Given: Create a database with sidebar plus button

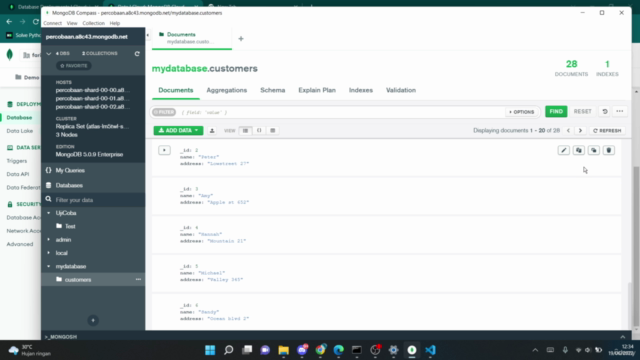Looking at the screenshot, I should point(93,320).
